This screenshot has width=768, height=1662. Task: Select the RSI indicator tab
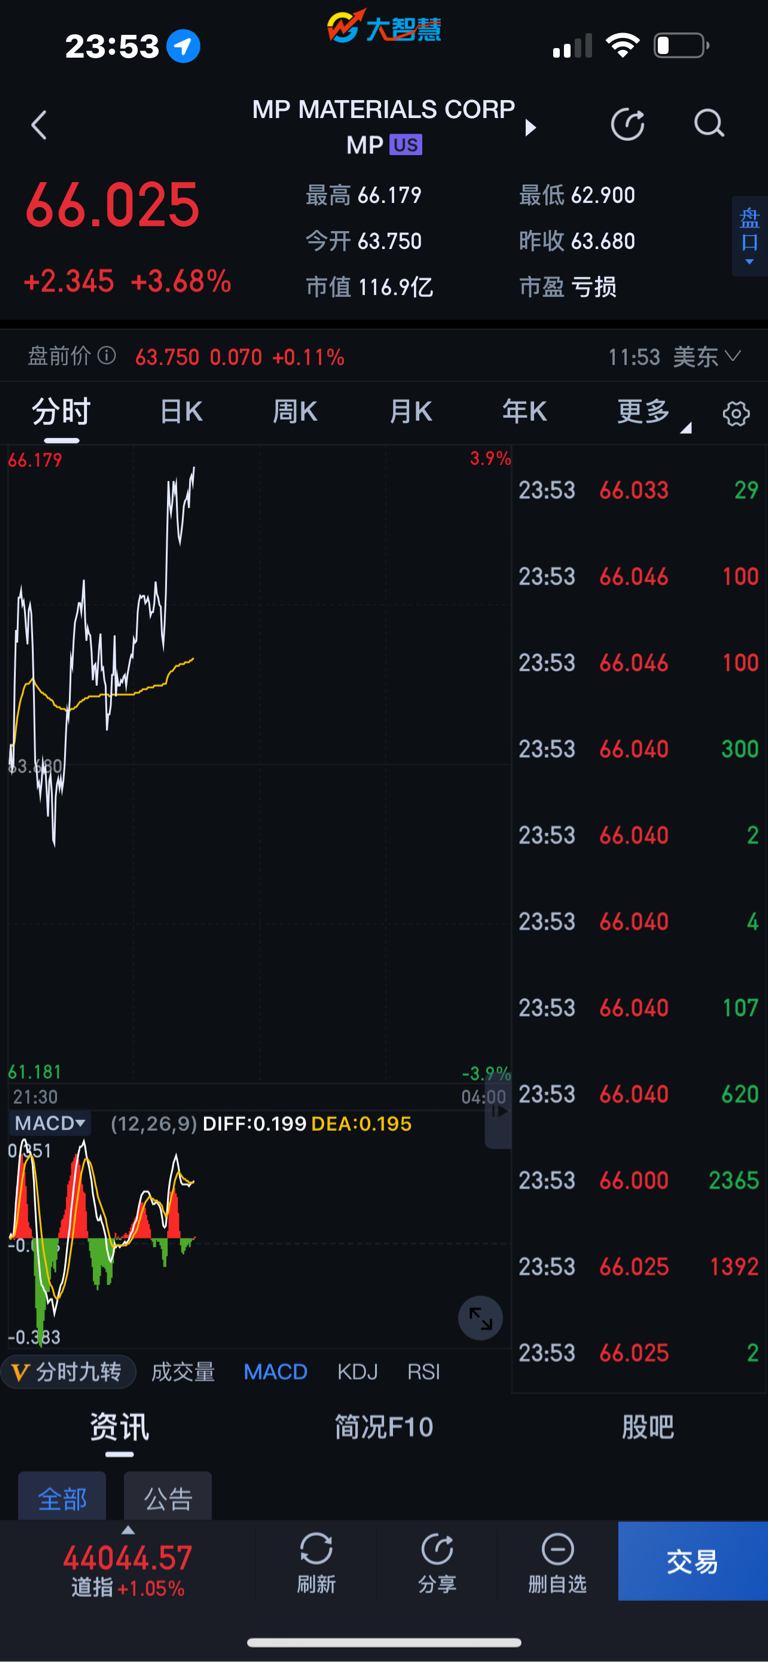pyautogui.click(x=423, y=1372)
